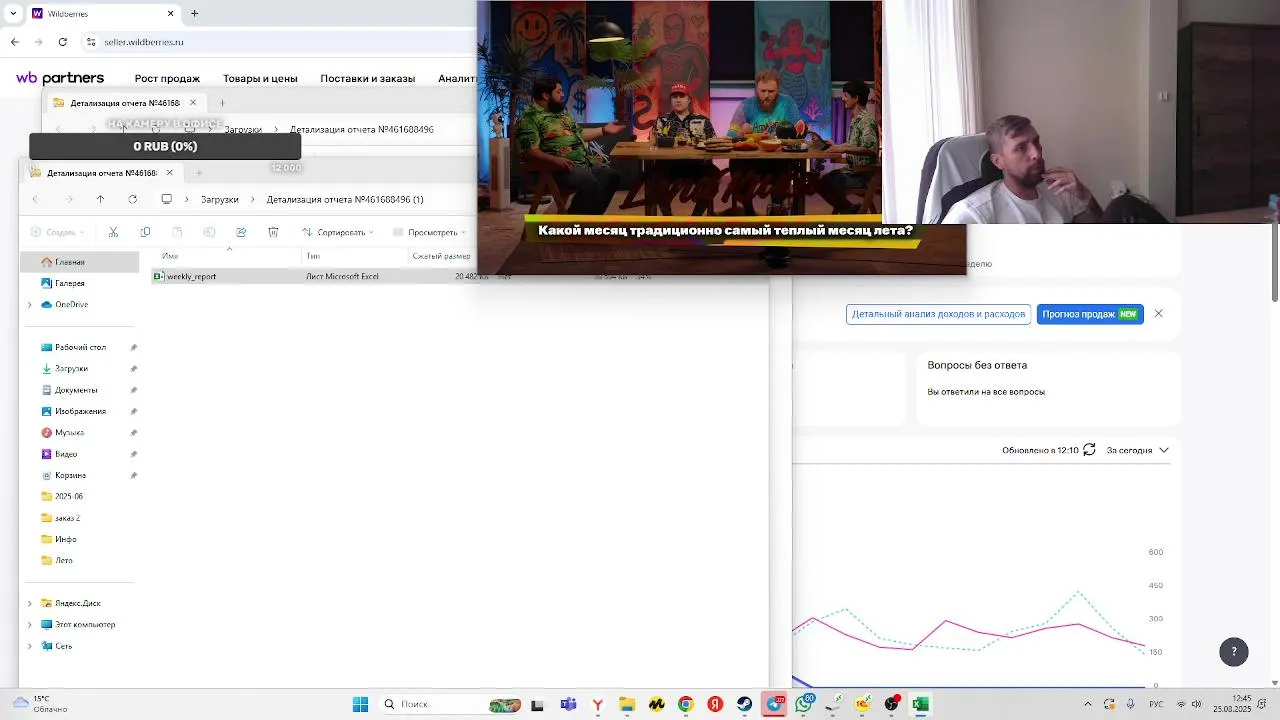1280x720 pixels.
Task: Sort by the Тип column header
Action: tap(313, 256)
